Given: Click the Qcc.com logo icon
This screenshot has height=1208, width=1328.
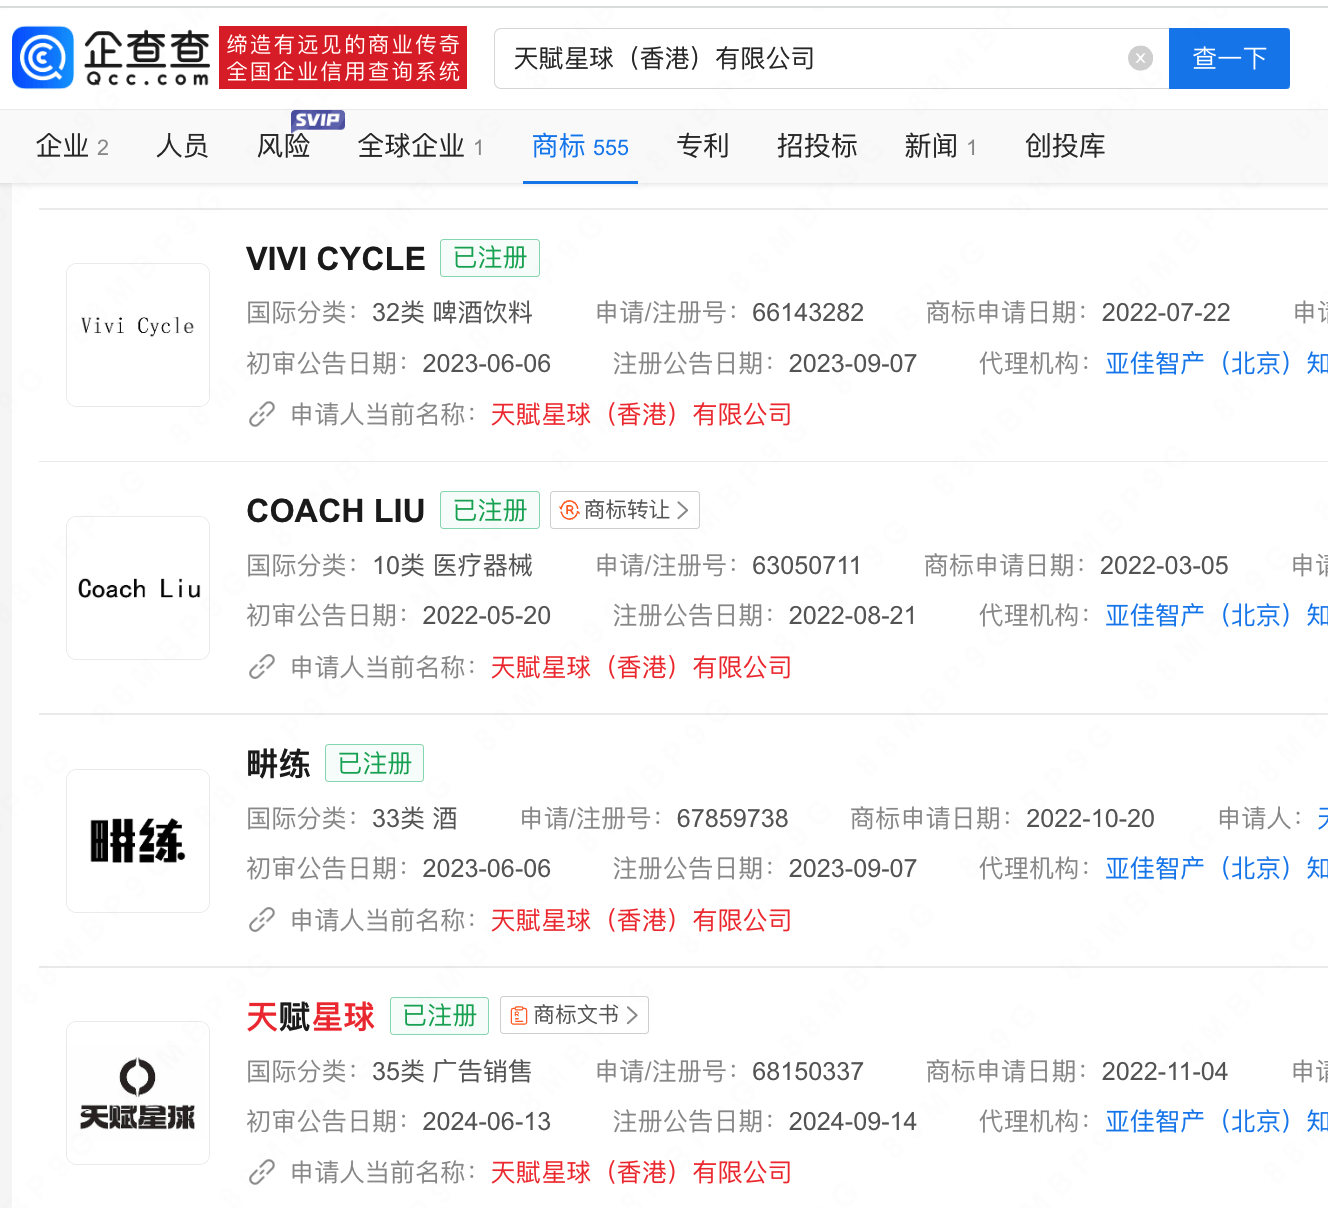Looking at the screenshot, I should coord(43,58).
